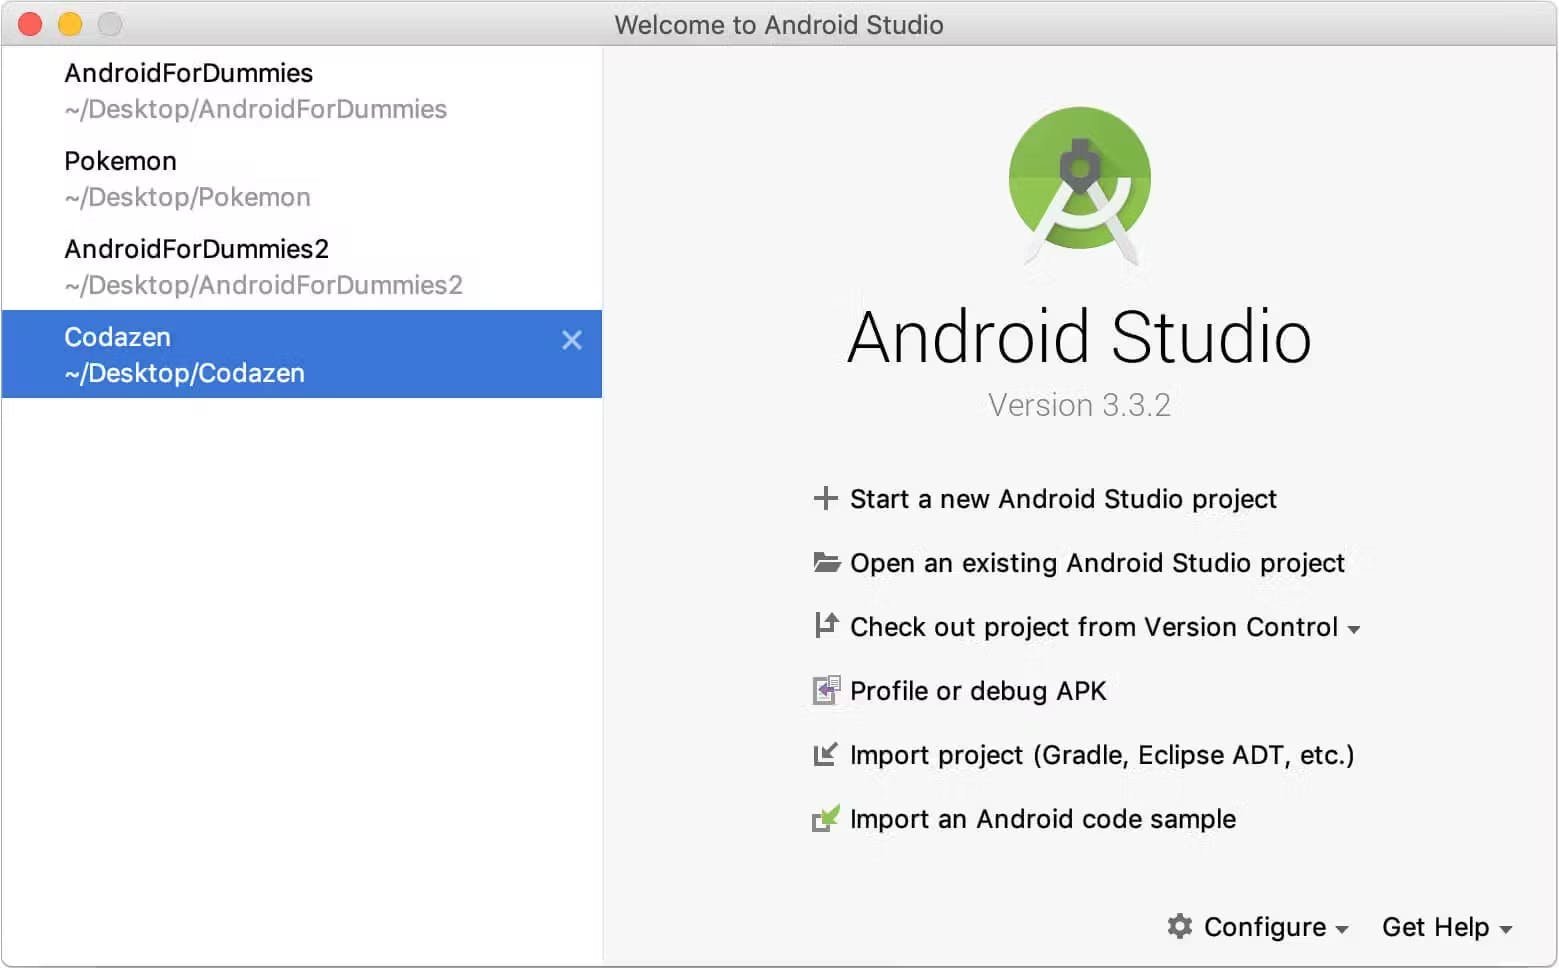Click the Version Control checkout icon
Image resolution: width=1559 pixels, height=968 pixels.
[826, 625]
